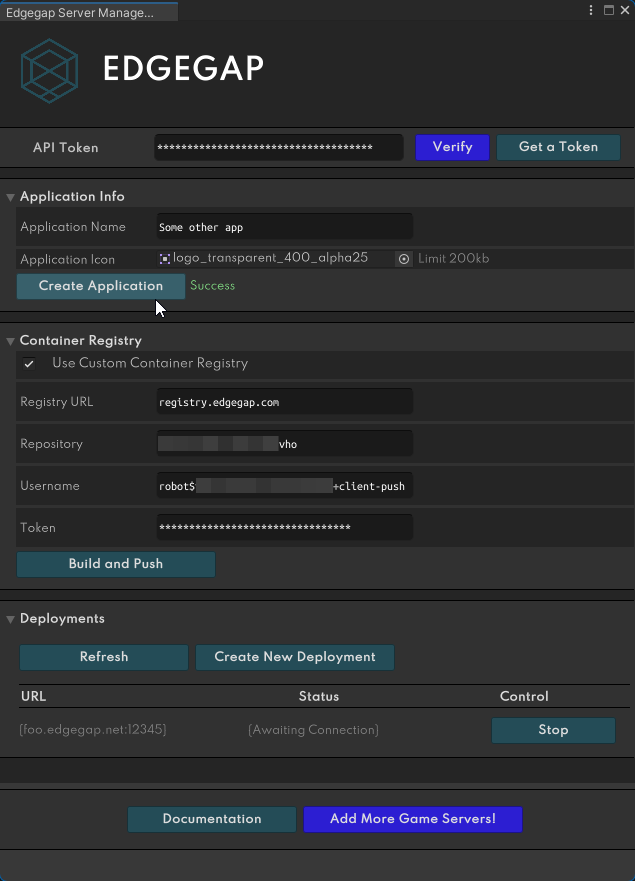
Task: Close the Edgegap Server Manager window
Action: tap(625, 10)
